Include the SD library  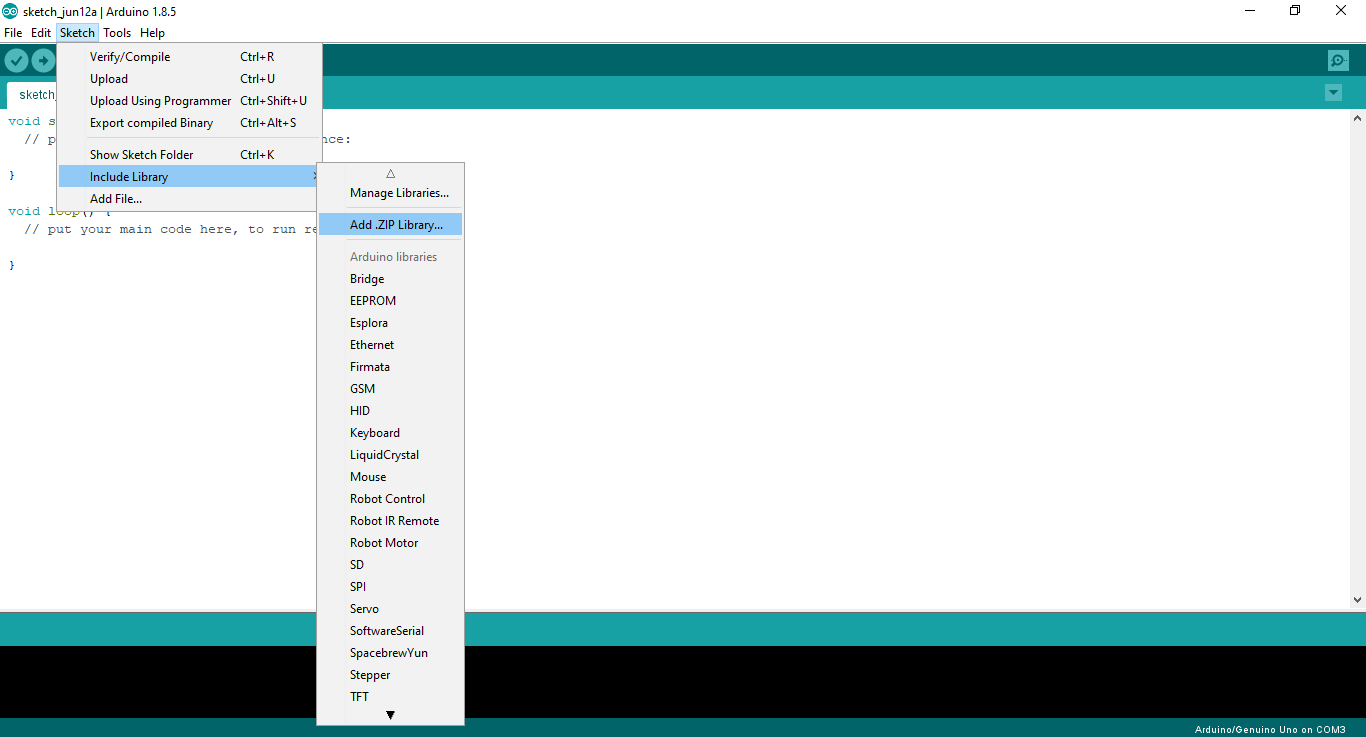[390, 565]
